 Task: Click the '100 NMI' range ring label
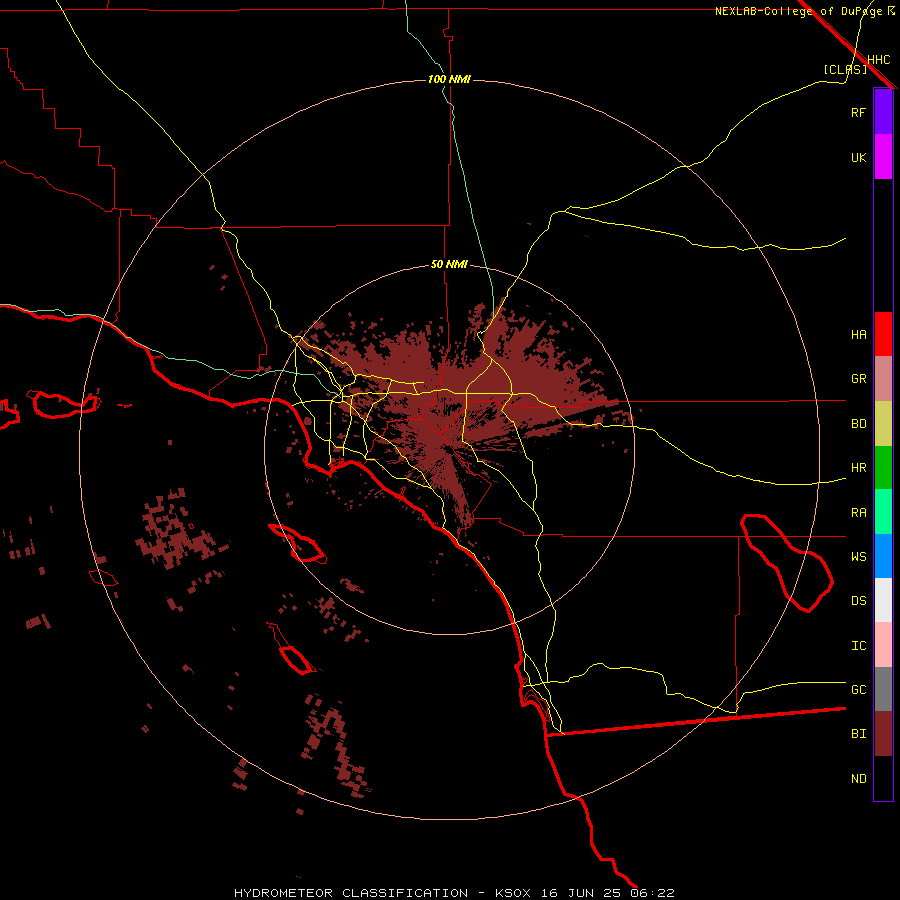click(x=449, y=79)
